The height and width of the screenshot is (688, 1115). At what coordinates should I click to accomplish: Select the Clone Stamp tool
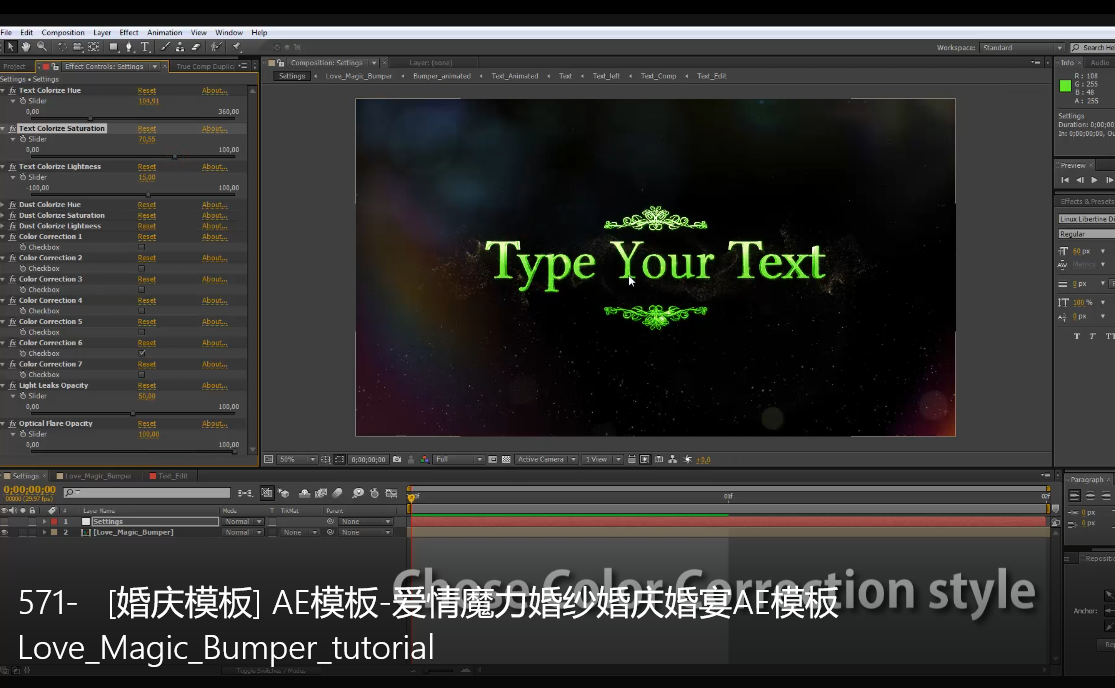(x=180, y=47)
